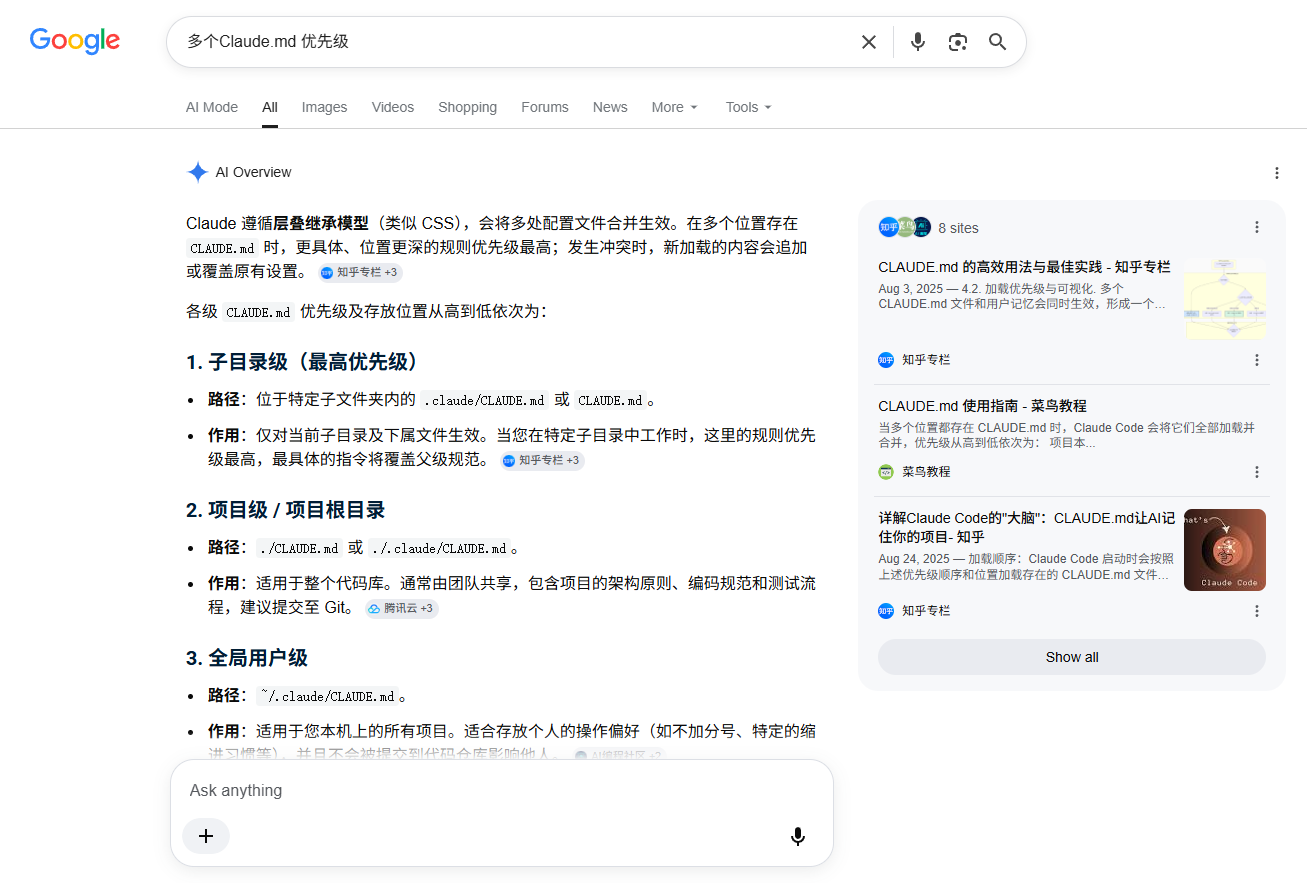Switch to News tab
Image resolution: width=1307 pixels, height=883 pixels.
(x=610, y=107)
